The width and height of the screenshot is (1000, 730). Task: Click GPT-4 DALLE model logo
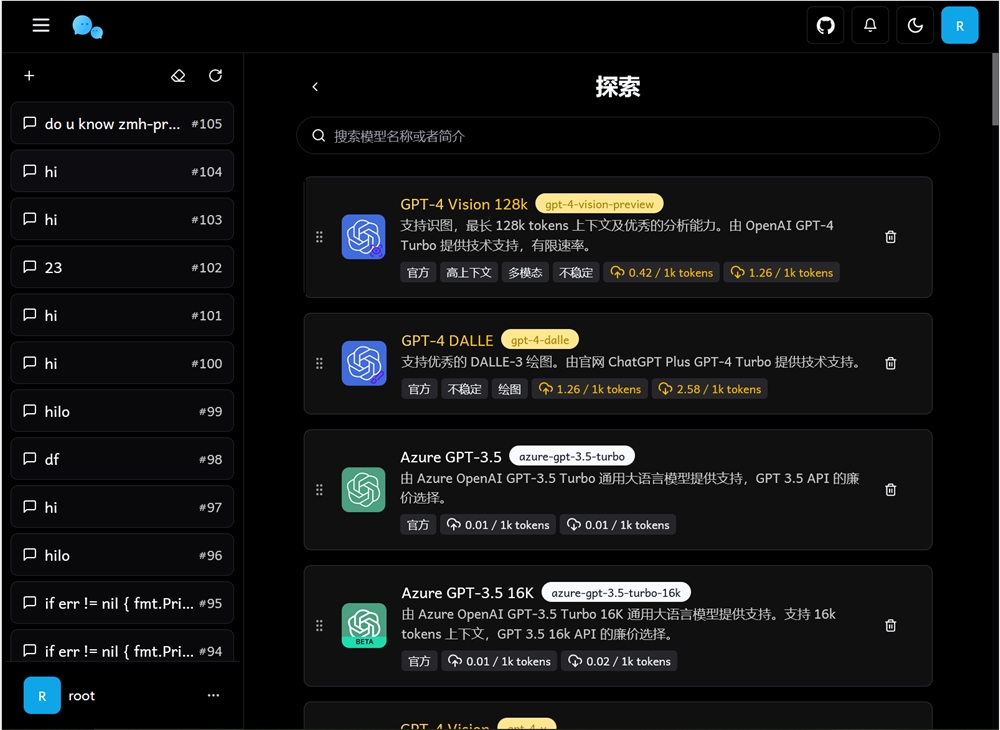coord(364,363)
